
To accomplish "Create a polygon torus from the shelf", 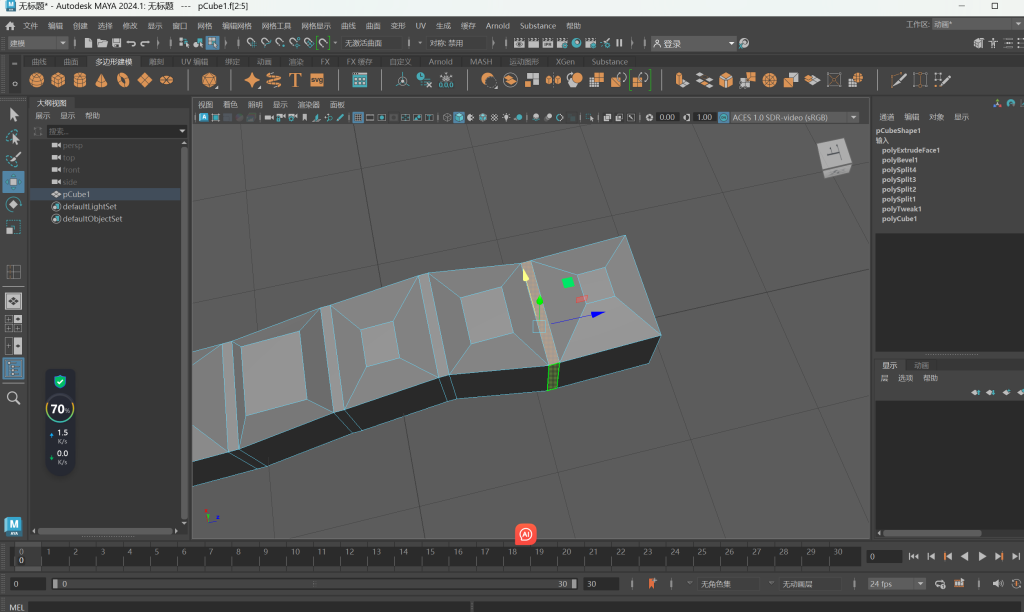I will 123,80.
